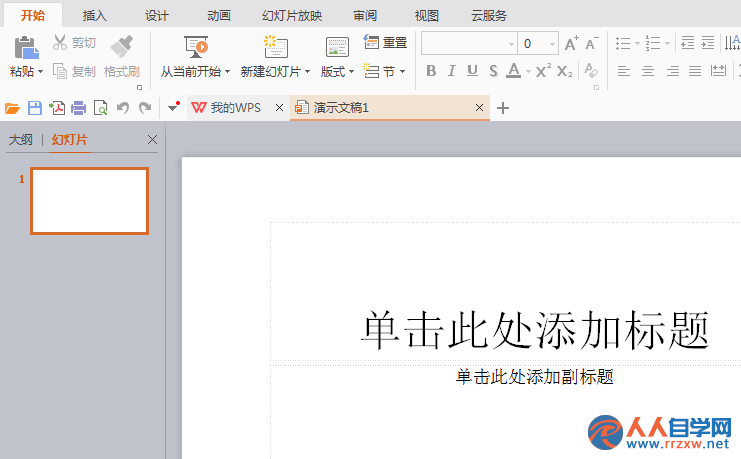Viewport: 741px width, 459px height.
Task: Toggle Bold formatting
Action: [x=431, y=71]
